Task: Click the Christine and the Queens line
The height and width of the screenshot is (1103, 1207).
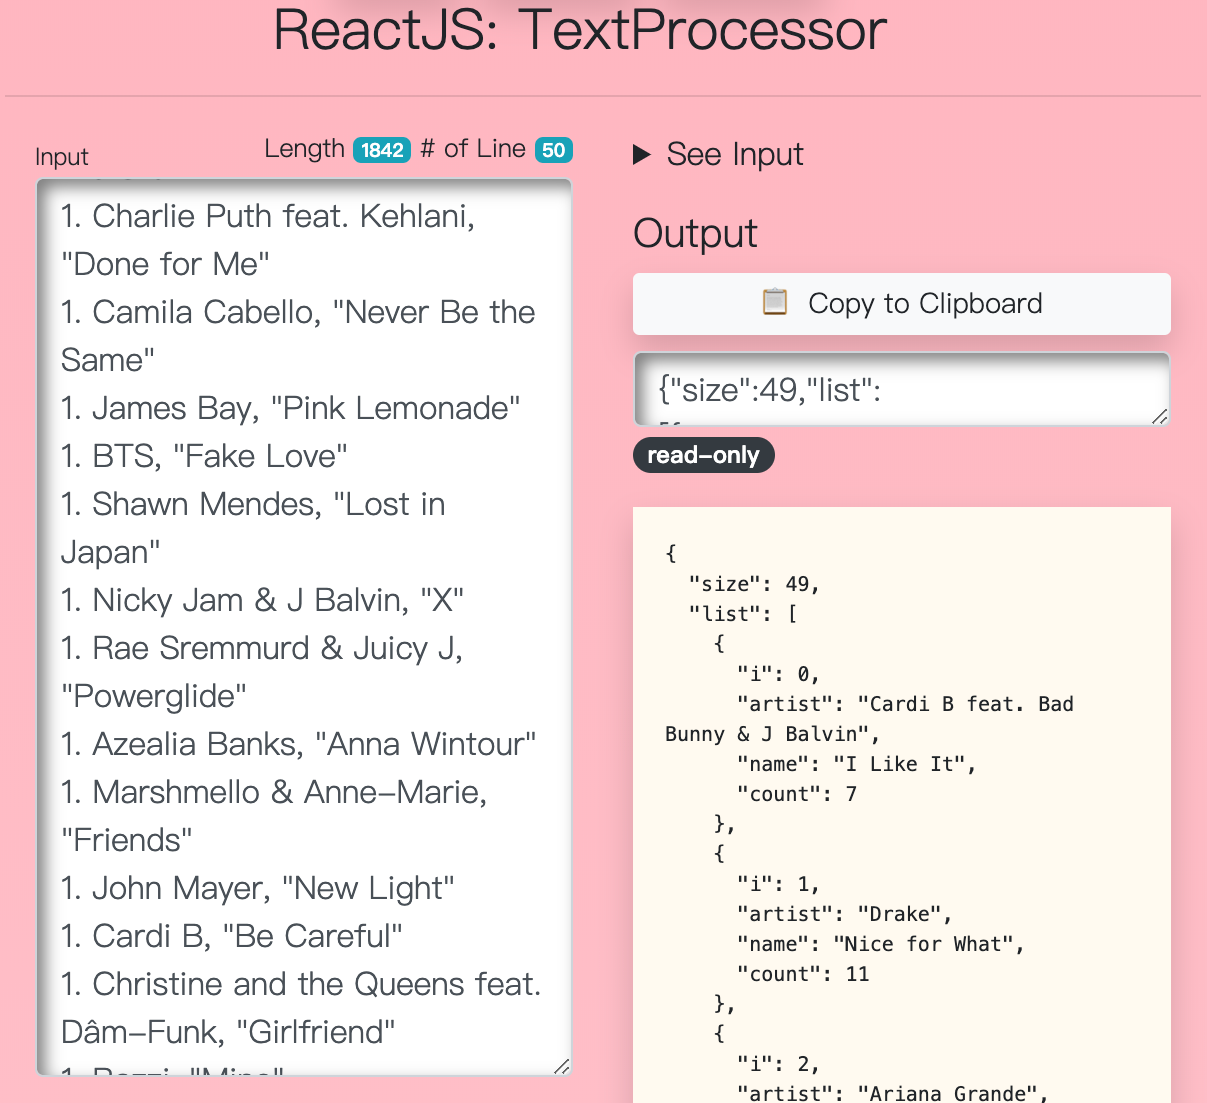Action: [301, 1008]
